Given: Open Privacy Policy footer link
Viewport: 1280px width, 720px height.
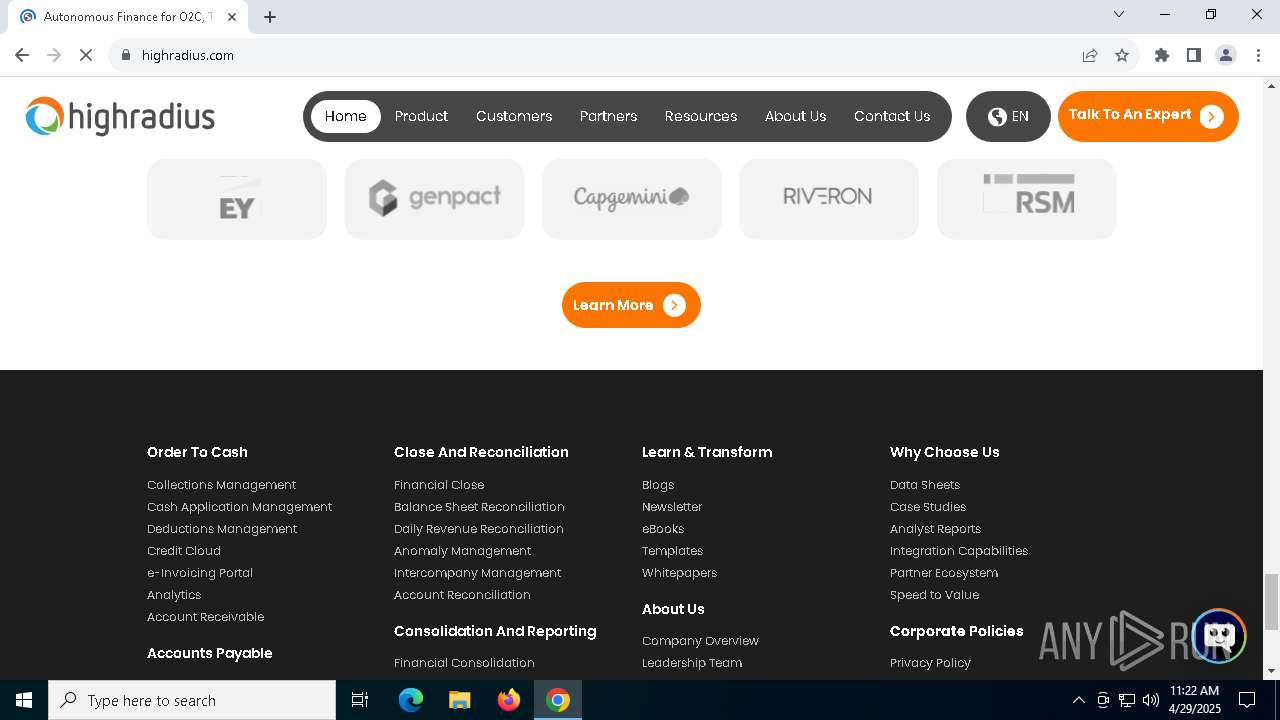Looking at the screenshot, I should pyautogui.click(x=930, y=663).
